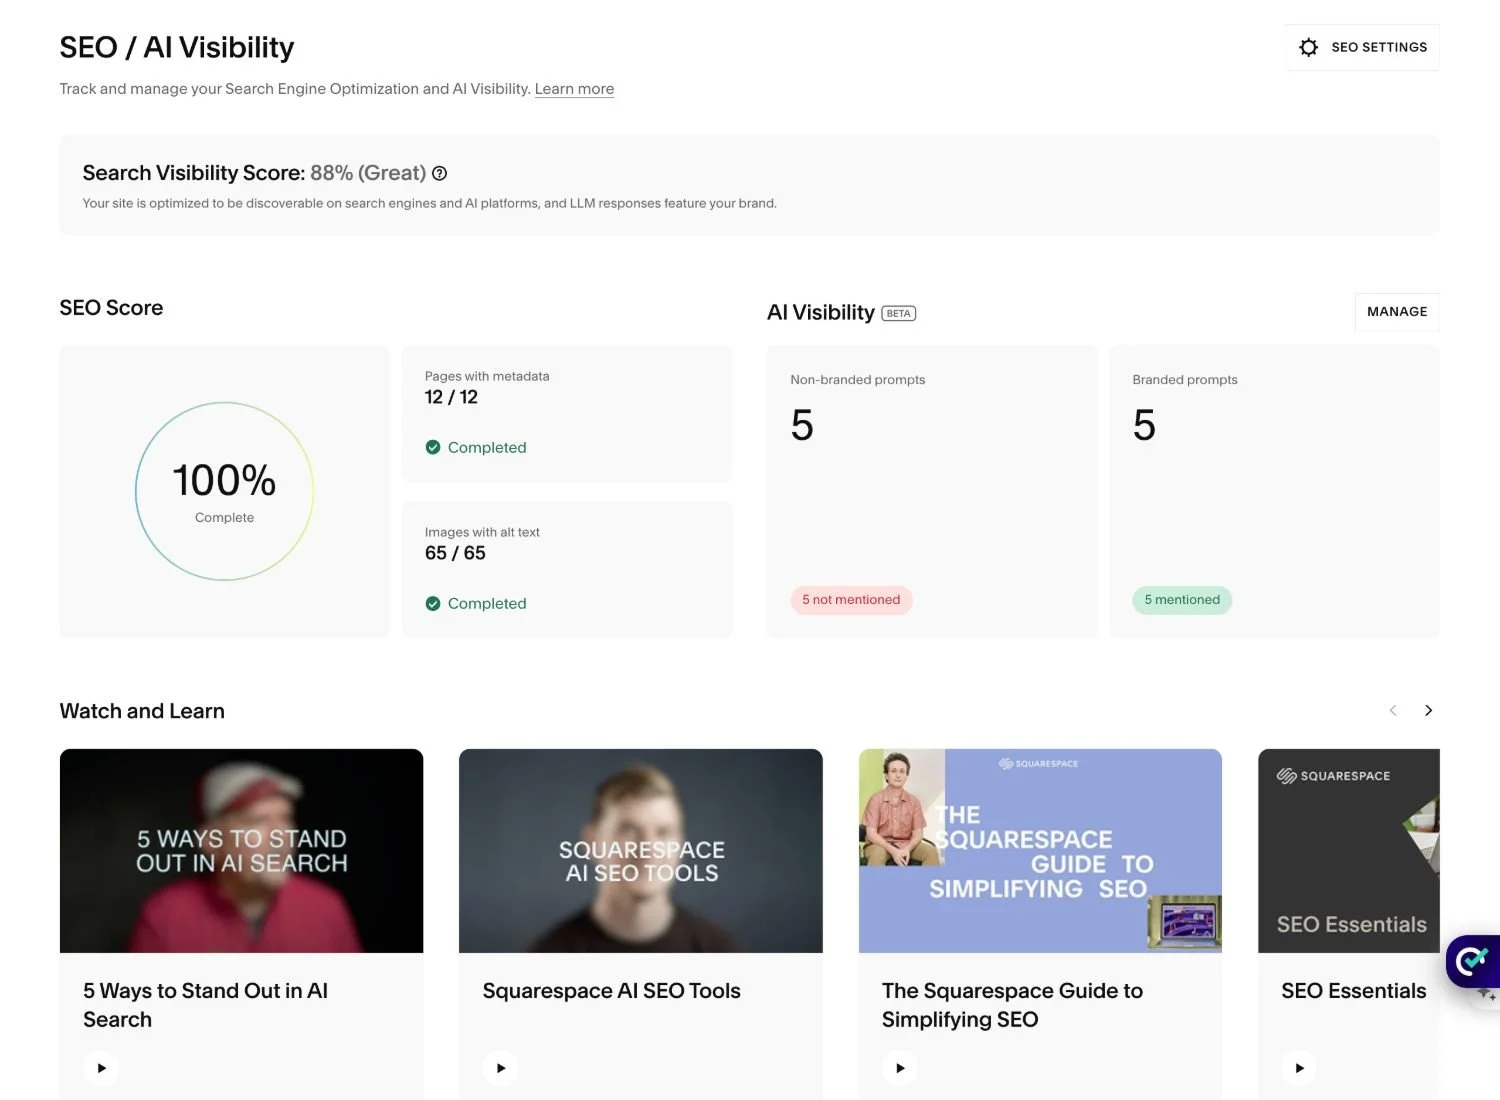Click the 'SEO Essentials' card title
Image resolution: width=1500 pixels, height=1100 pixels.
[x=1354, y=991]
